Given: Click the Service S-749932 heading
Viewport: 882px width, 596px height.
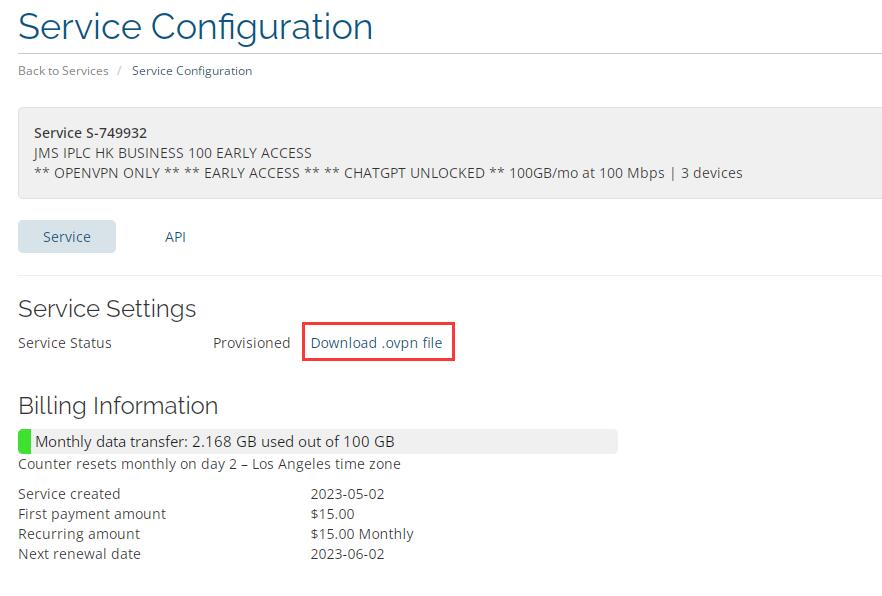Looking at the screenshot, I should pyautogui.click(x=90, y=133).
